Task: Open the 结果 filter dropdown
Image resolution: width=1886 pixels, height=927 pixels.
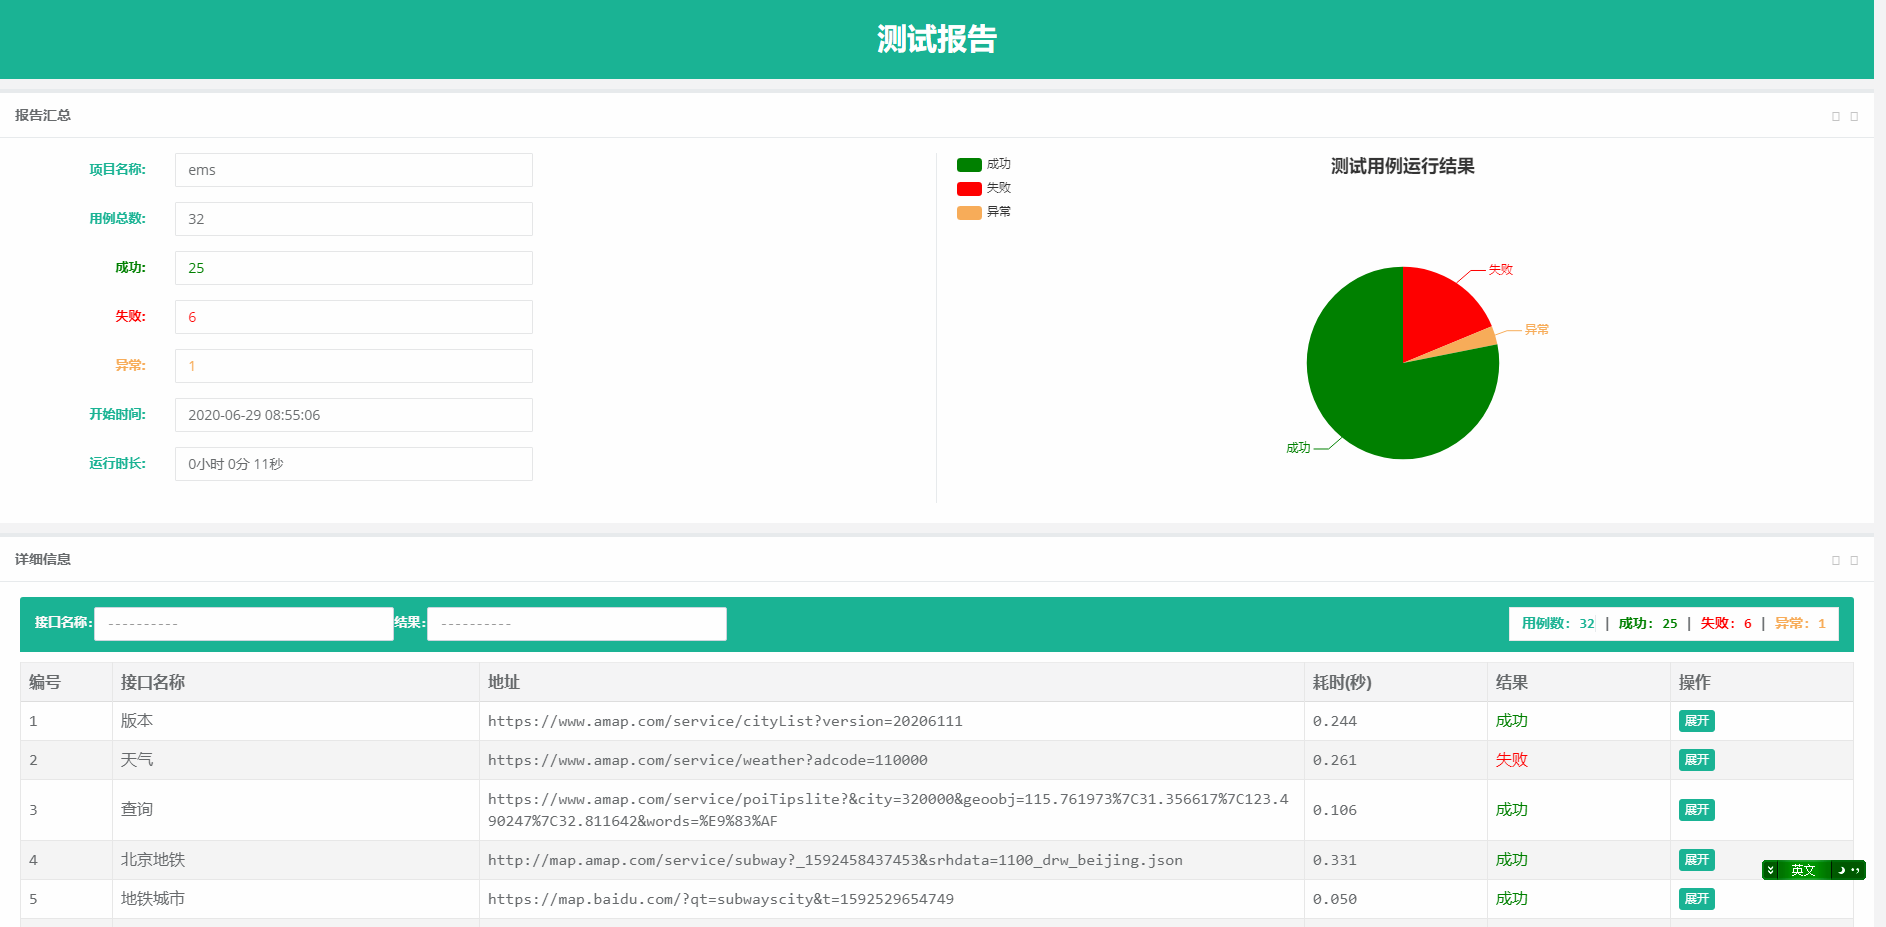Action: pos(577,624)
